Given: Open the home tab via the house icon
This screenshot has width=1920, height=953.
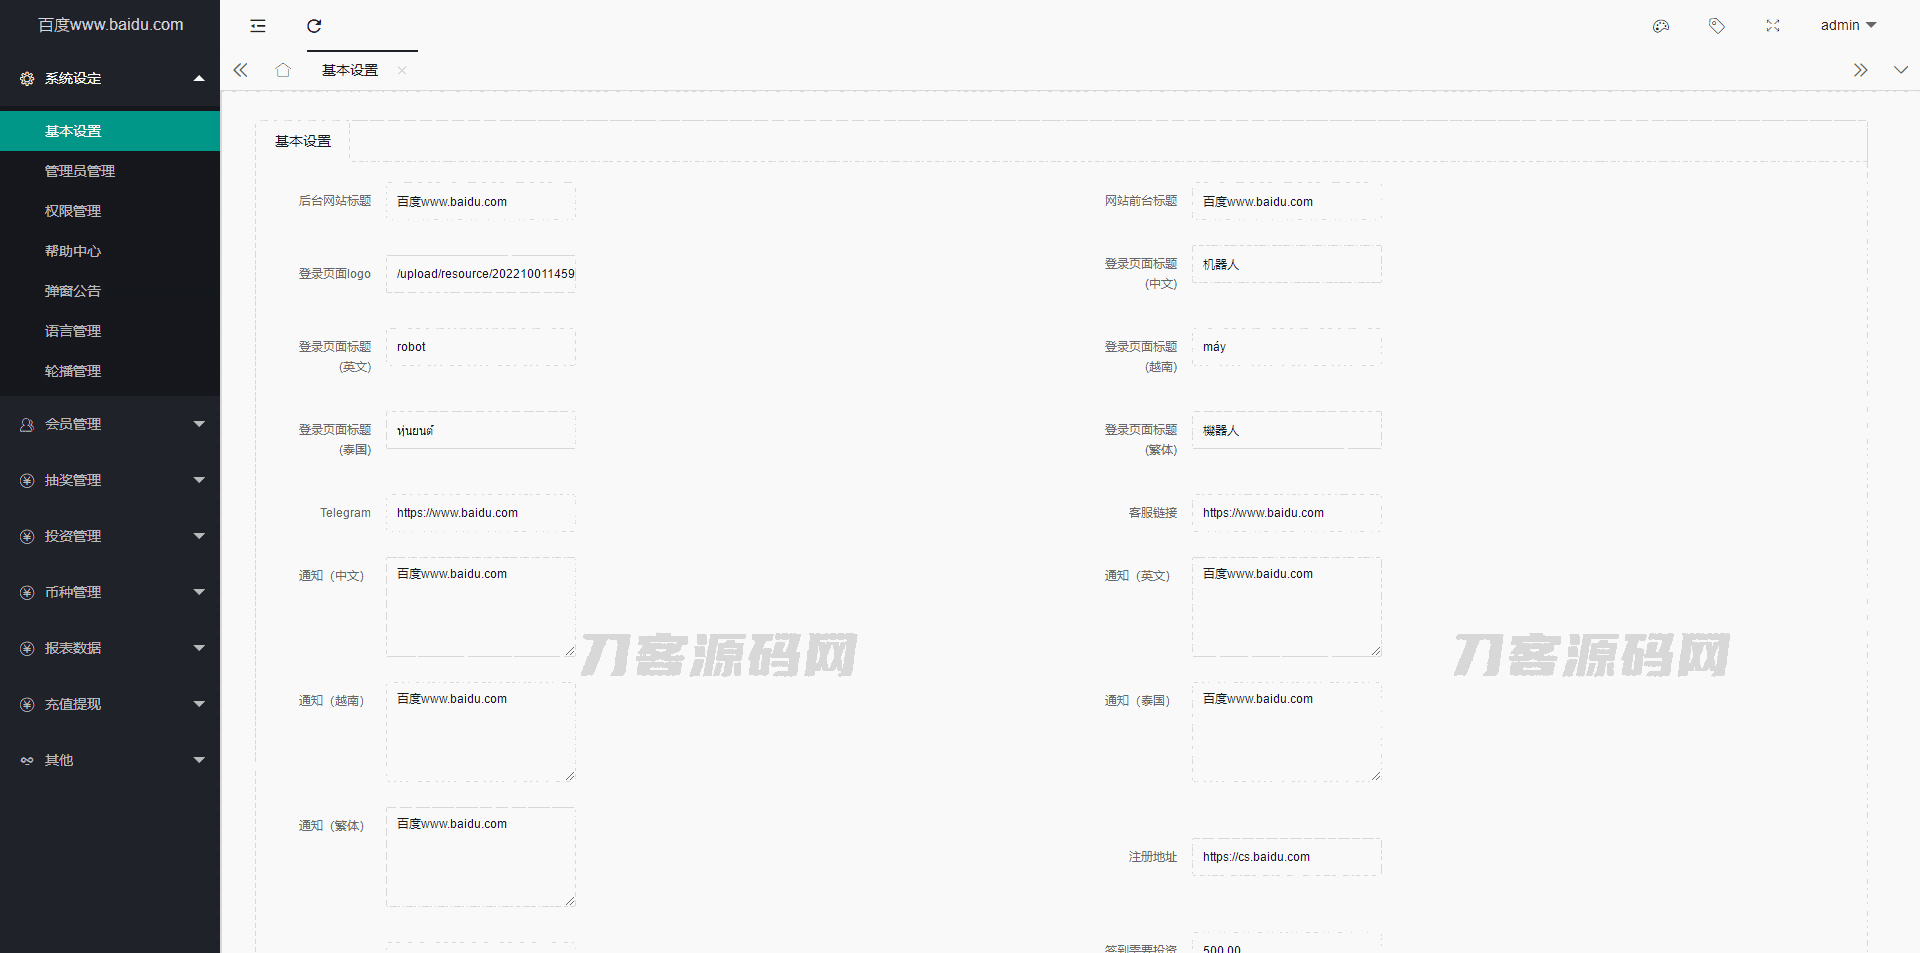Looking at the screenshot, I should tap(282, 70).
